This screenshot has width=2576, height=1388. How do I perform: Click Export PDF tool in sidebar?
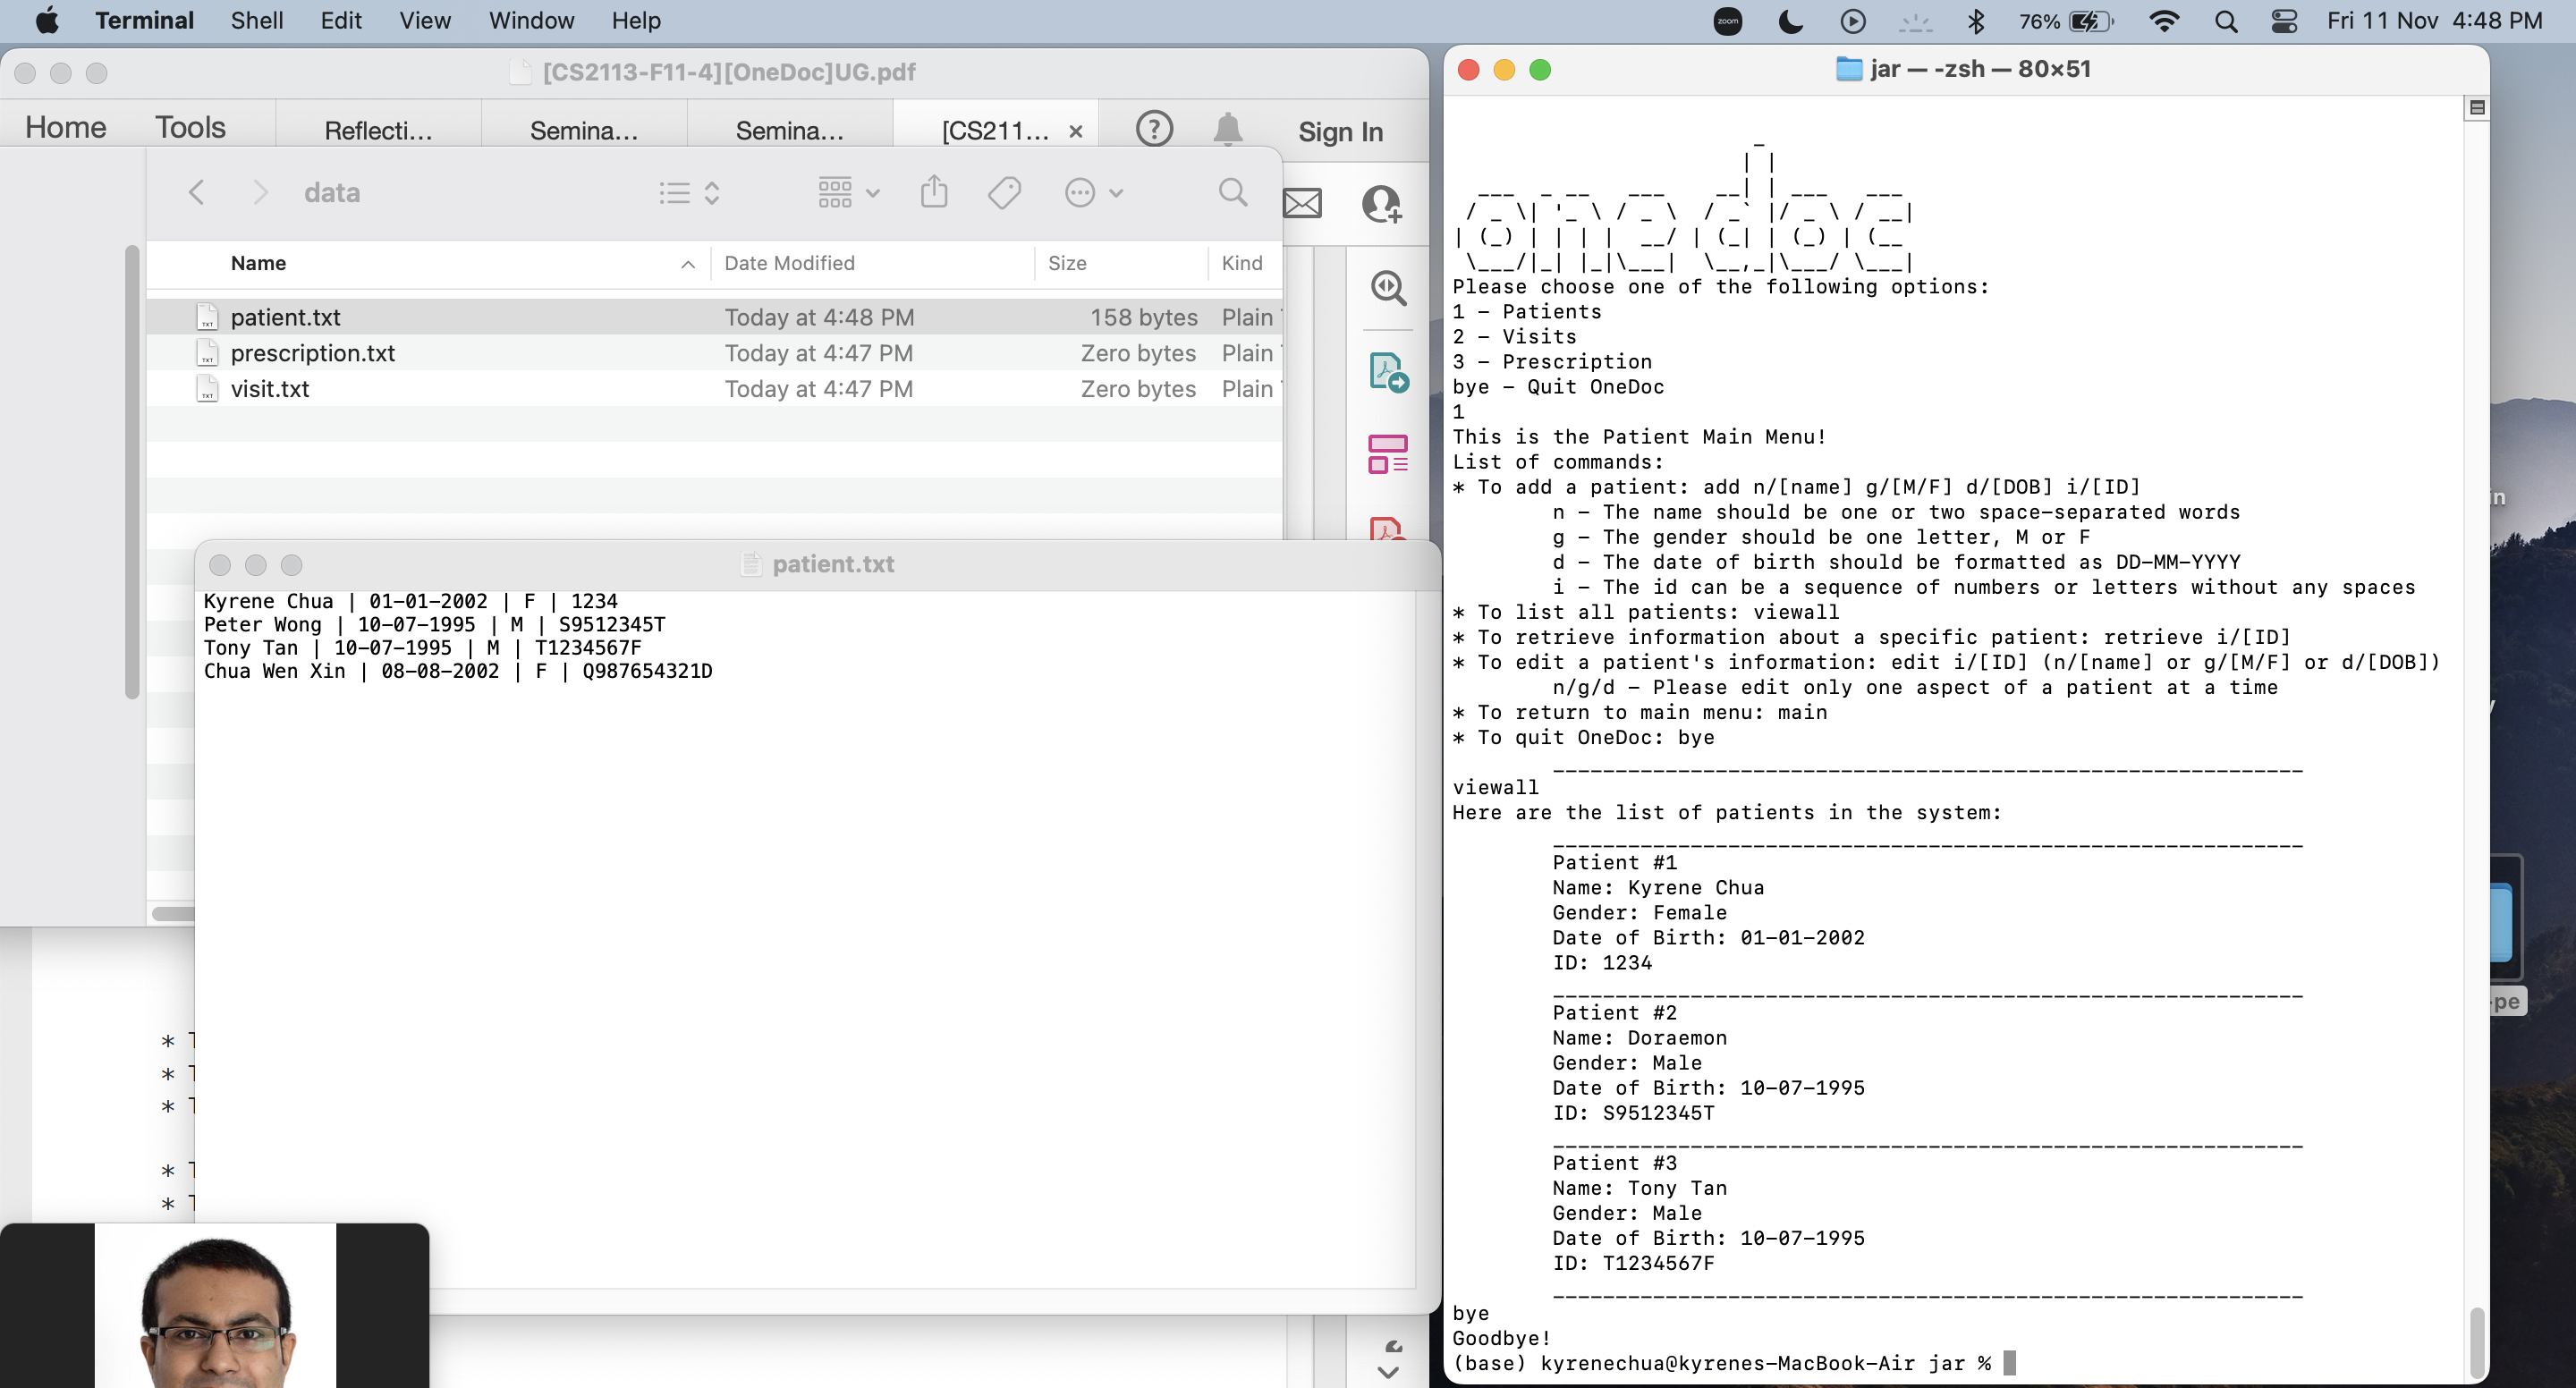click(x=1388, y=372)
